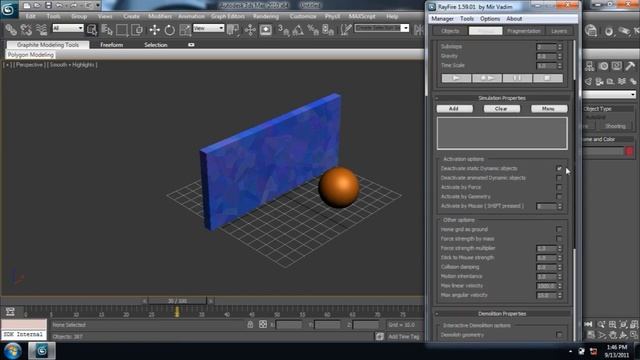This screenshot has height=360, width=640.
Task: Click the Windows Start orb on taskbar
Action: [x=13, y=351]
